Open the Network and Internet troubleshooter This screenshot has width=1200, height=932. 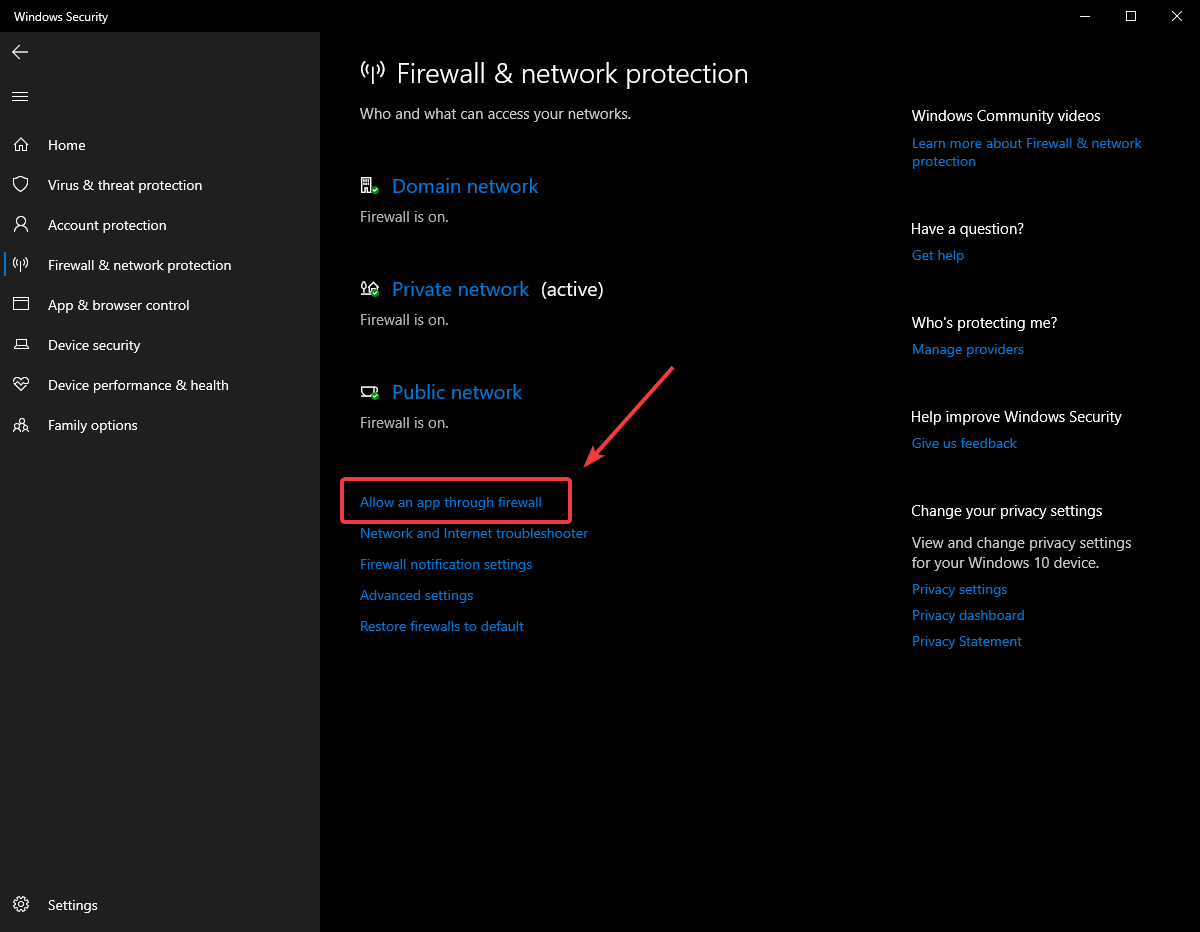473,533
